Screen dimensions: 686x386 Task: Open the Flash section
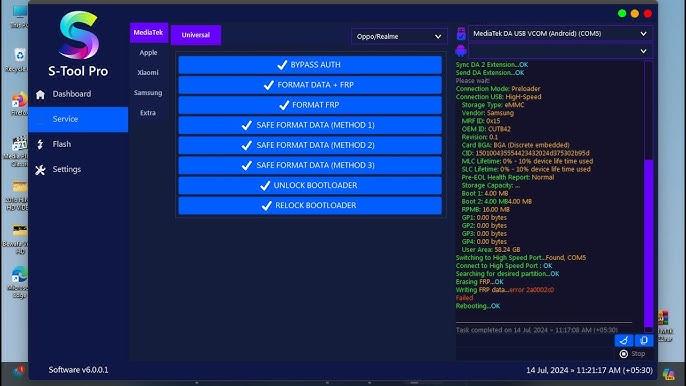62,144
